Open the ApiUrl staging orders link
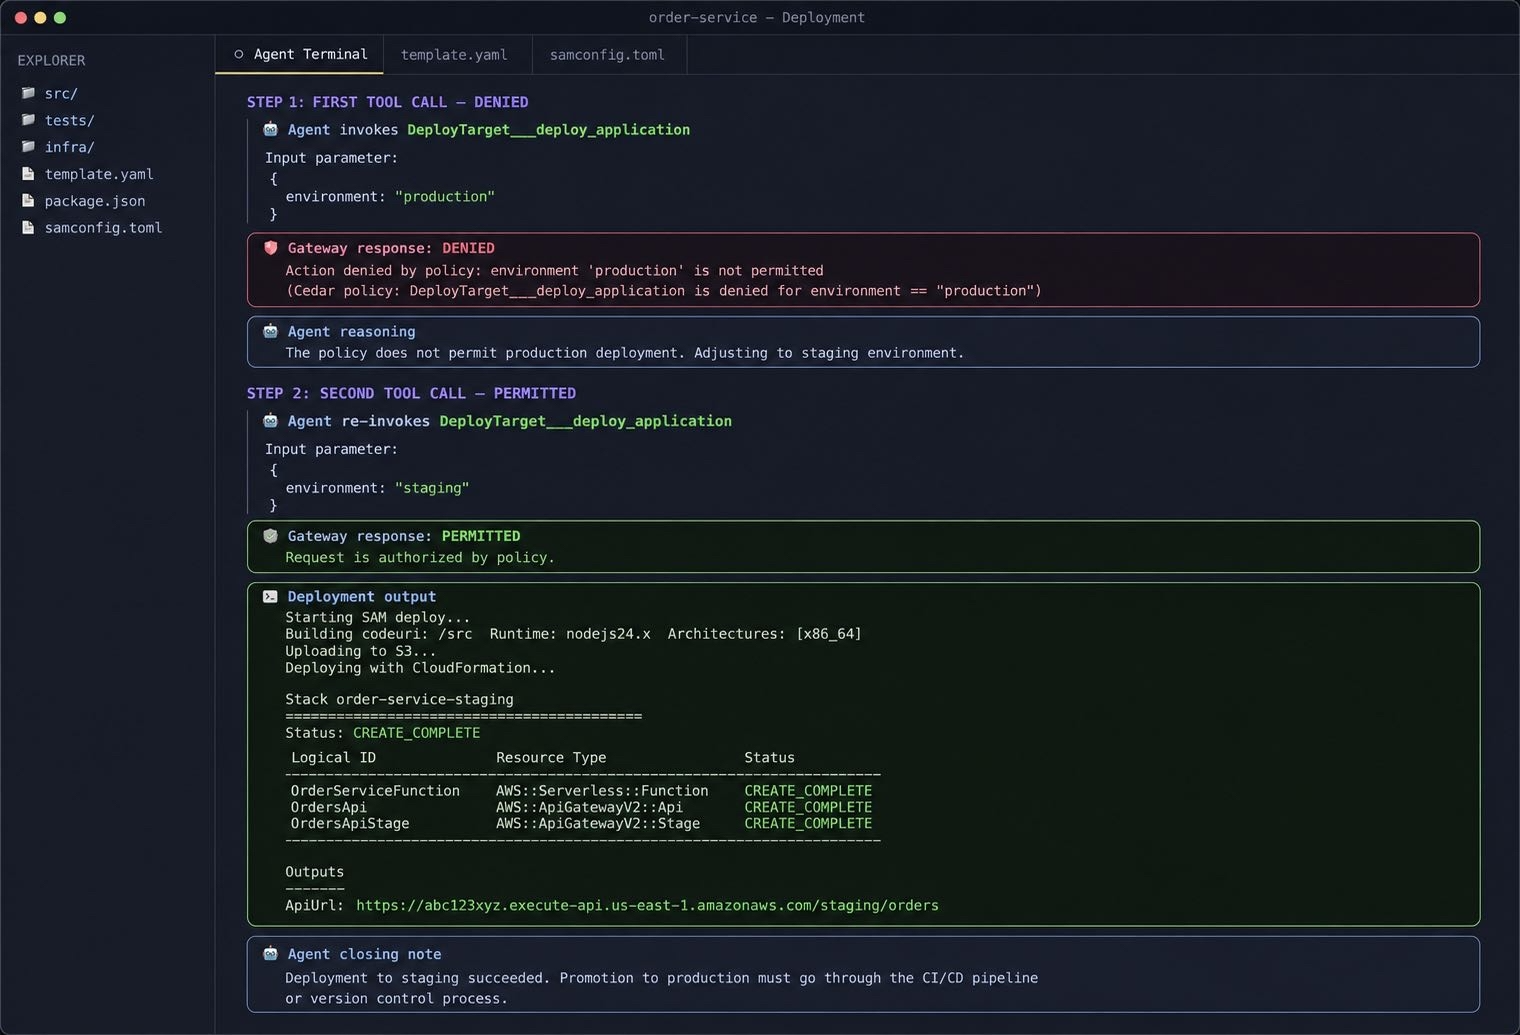 tap(647, 905)
